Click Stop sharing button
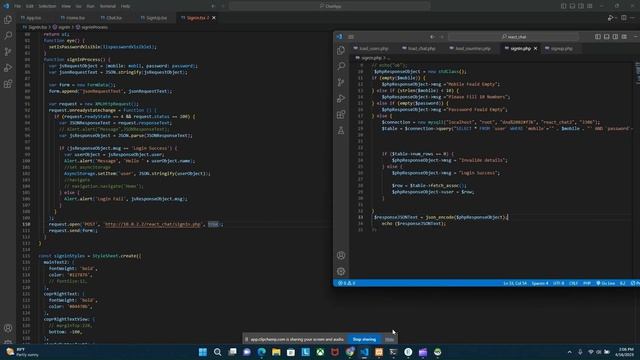This screenshot has width=640, height=360. (364, 339)
